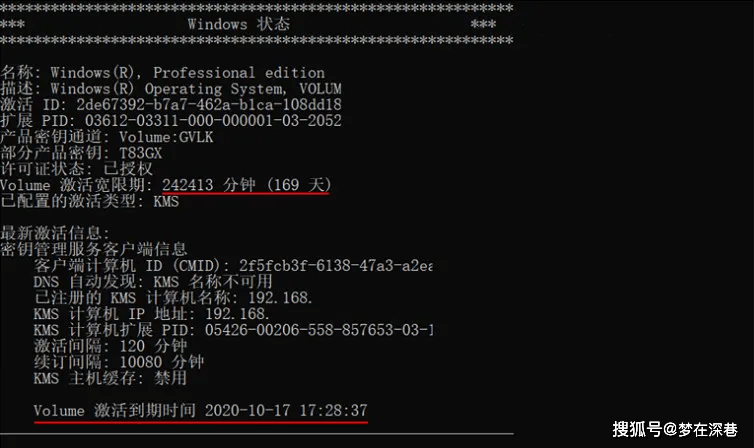The width and height of the screenshot is (754, 448).
Task: Click the partial product key T83GX
Action: [140, 153]
